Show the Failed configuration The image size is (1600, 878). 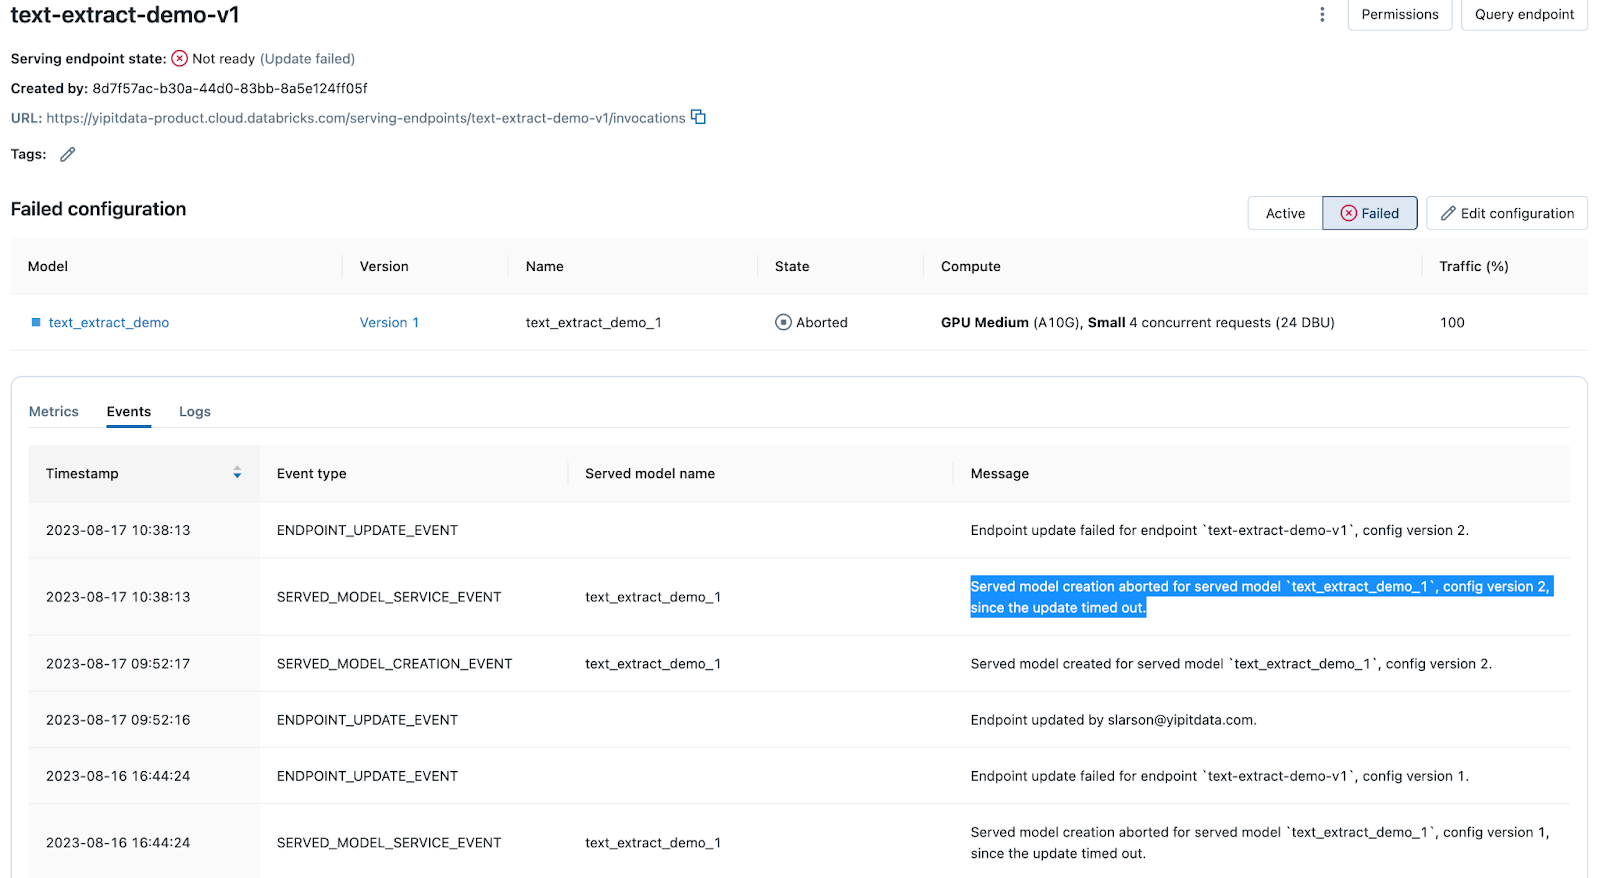[x=1369, y=213]
